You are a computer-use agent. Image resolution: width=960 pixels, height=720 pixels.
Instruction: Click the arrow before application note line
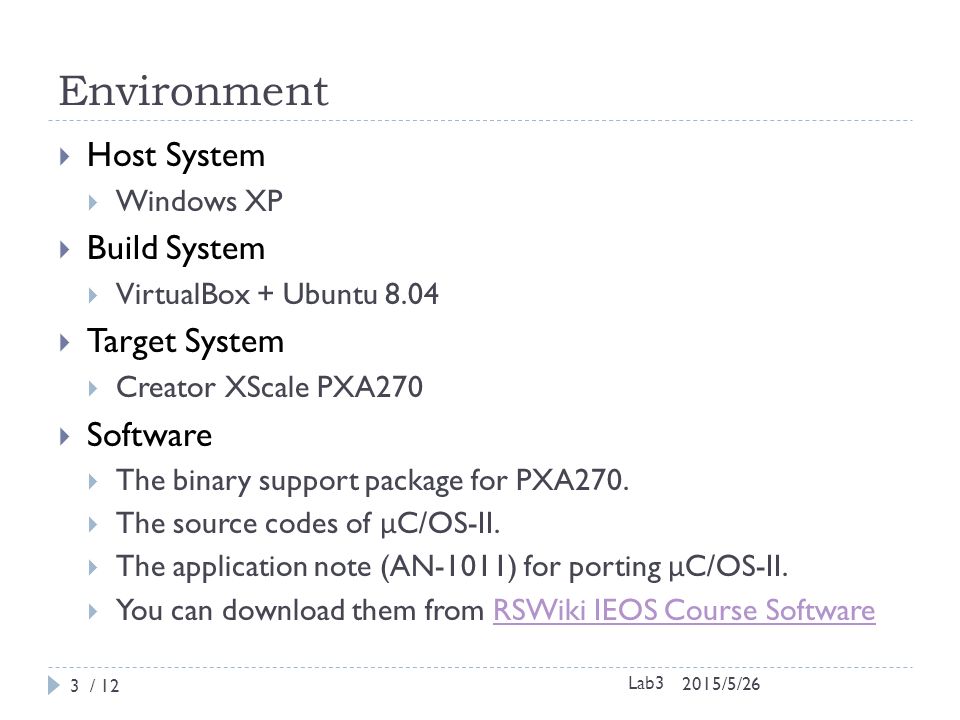92,568
